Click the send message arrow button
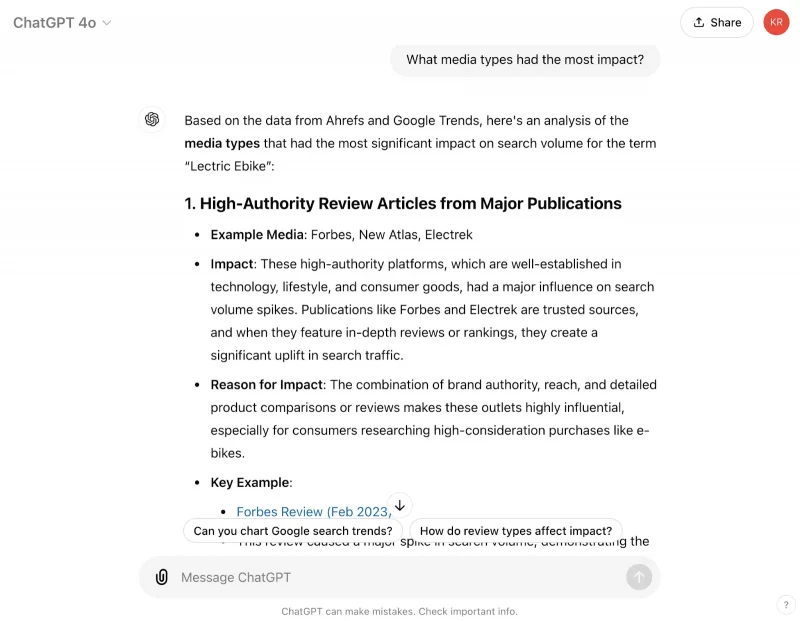 click(x=639, y=577)
